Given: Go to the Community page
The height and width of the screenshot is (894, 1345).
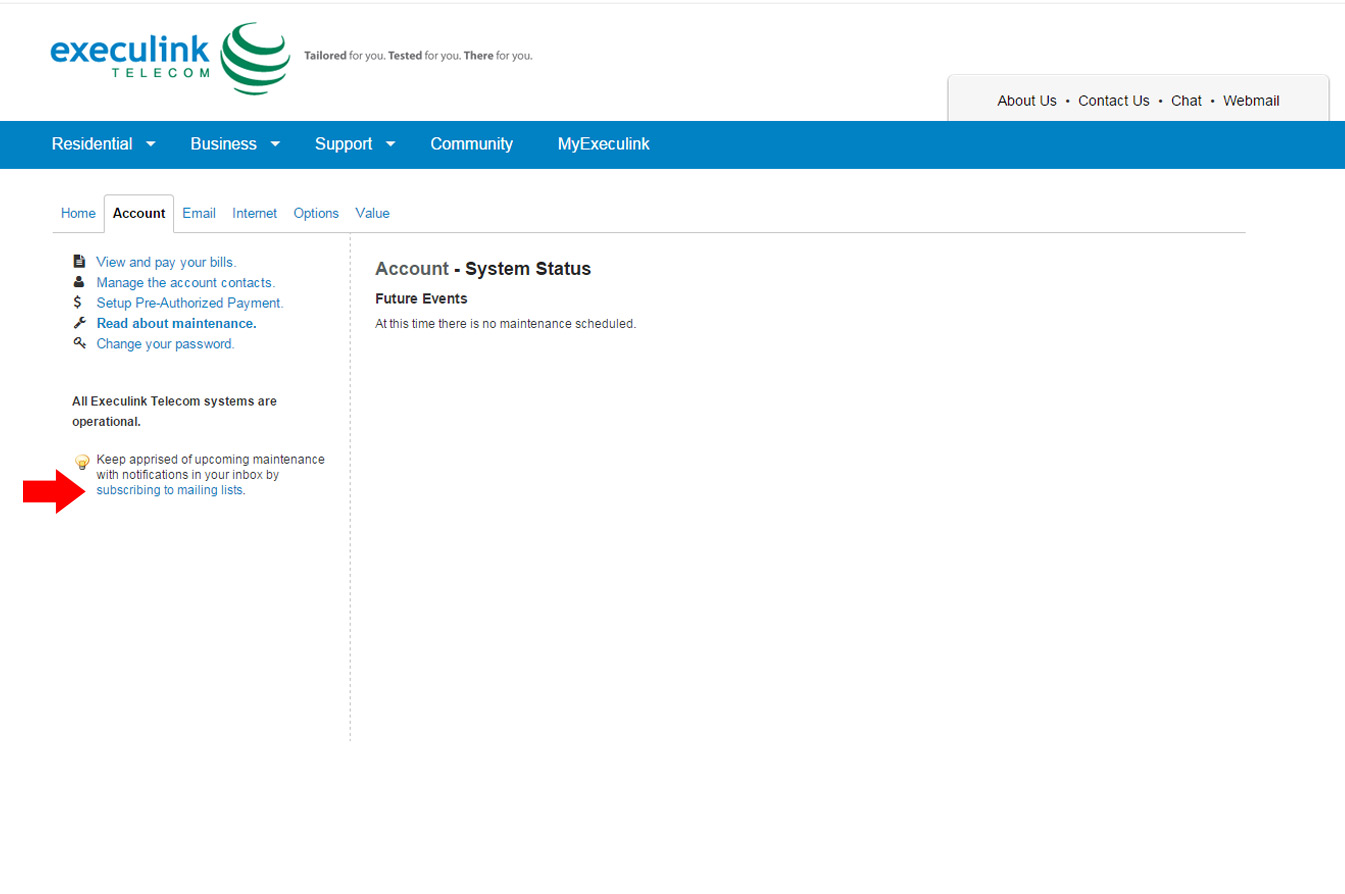Looking at the screenshot, I should pyautogui.click(x=471, y=144).
